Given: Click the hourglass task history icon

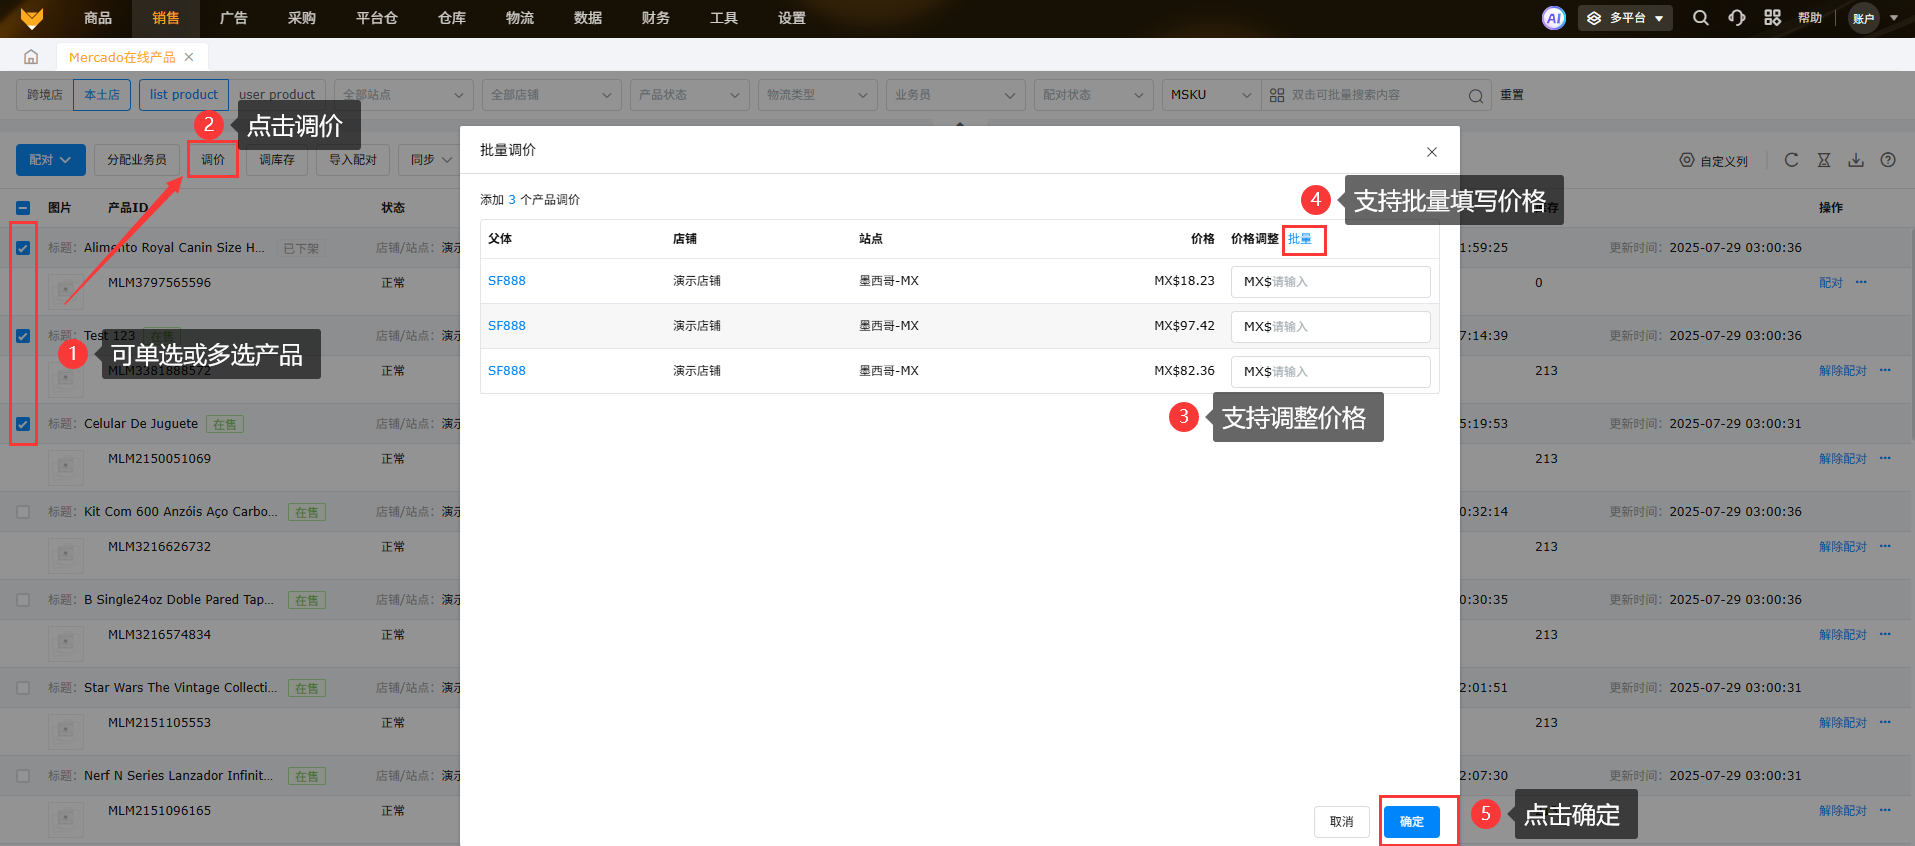Looking at the screenshot, I should coord(1824,160).
